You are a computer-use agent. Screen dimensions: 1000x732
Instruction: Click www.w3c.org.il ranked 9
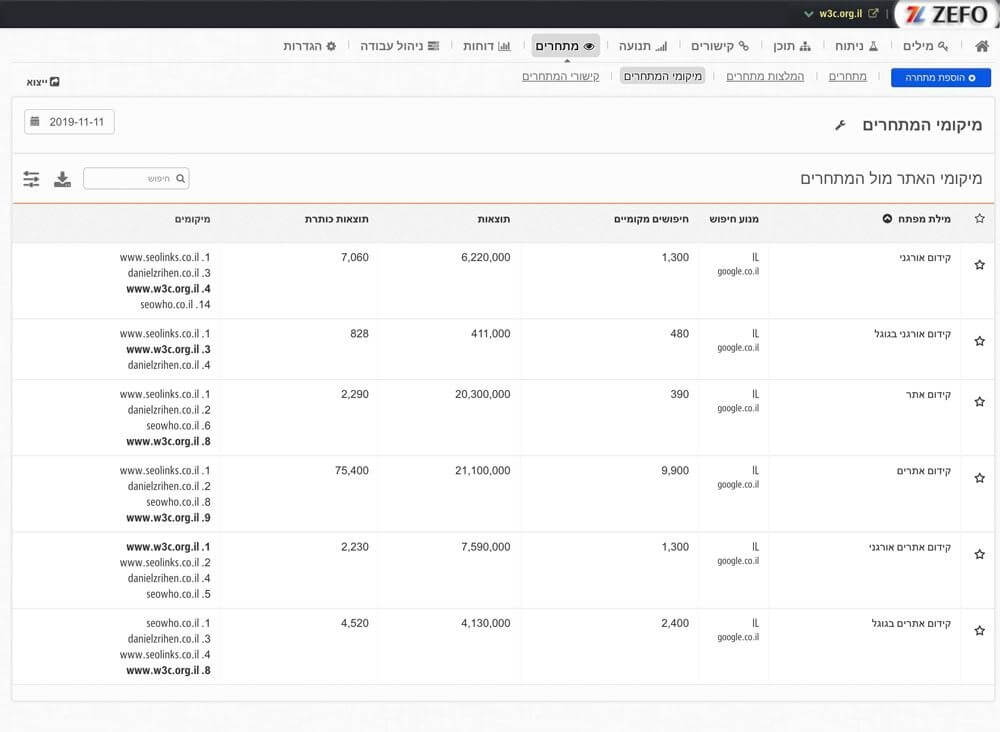tap(168, 518)
